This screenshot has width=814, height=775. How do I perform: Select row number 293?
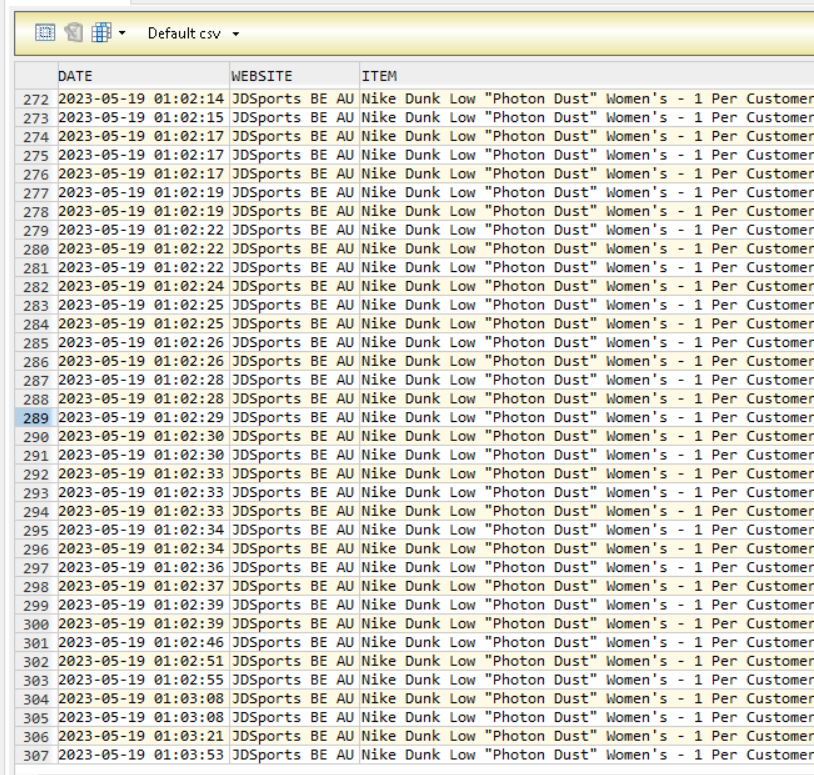tap(36, 493)
